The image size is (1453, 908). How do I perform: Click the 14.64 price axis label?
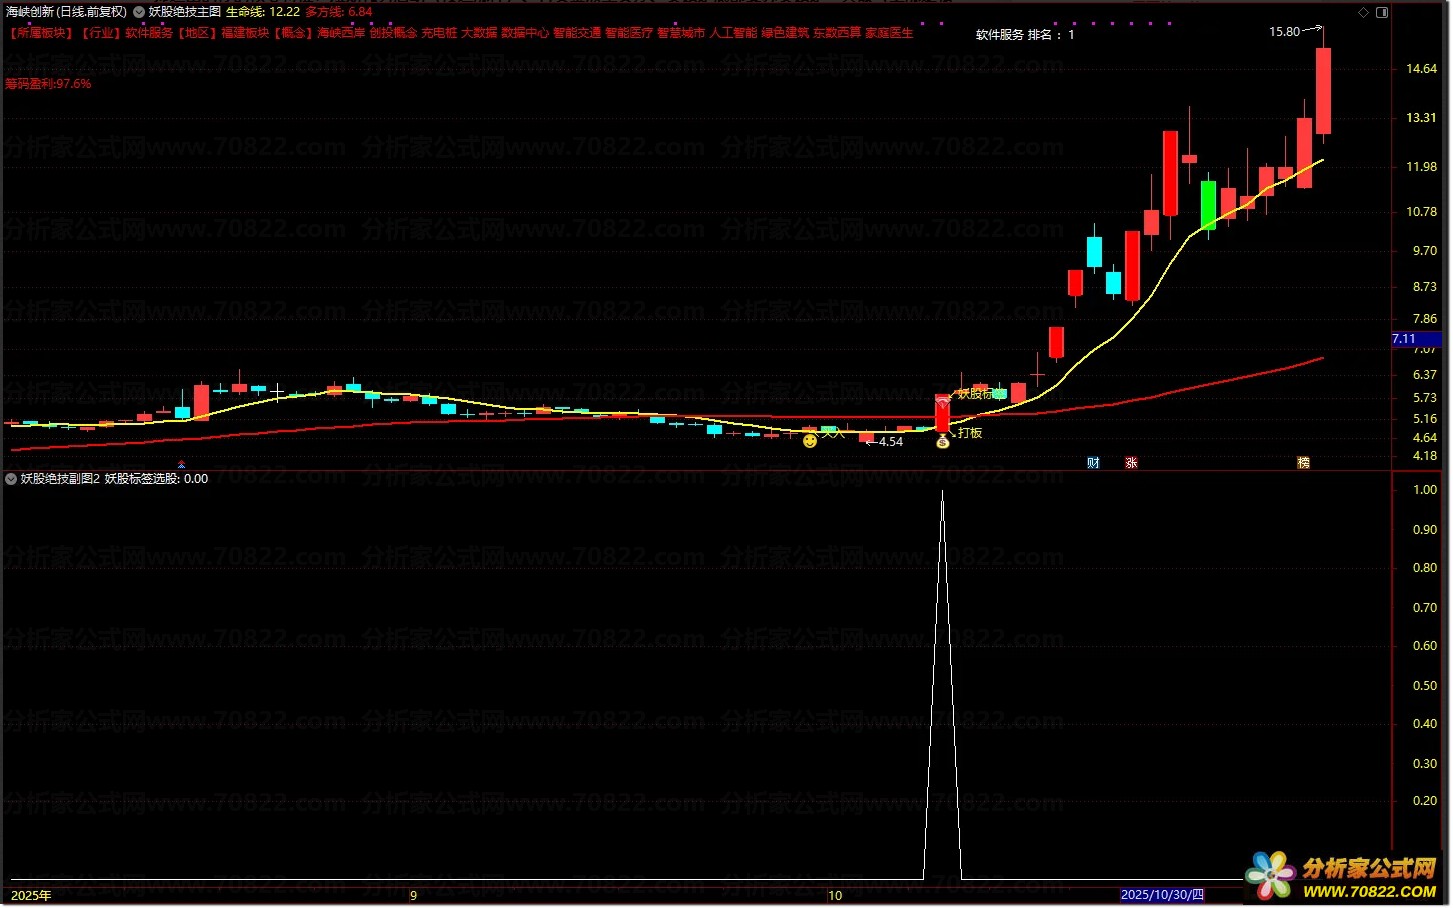click(1421, 69)
